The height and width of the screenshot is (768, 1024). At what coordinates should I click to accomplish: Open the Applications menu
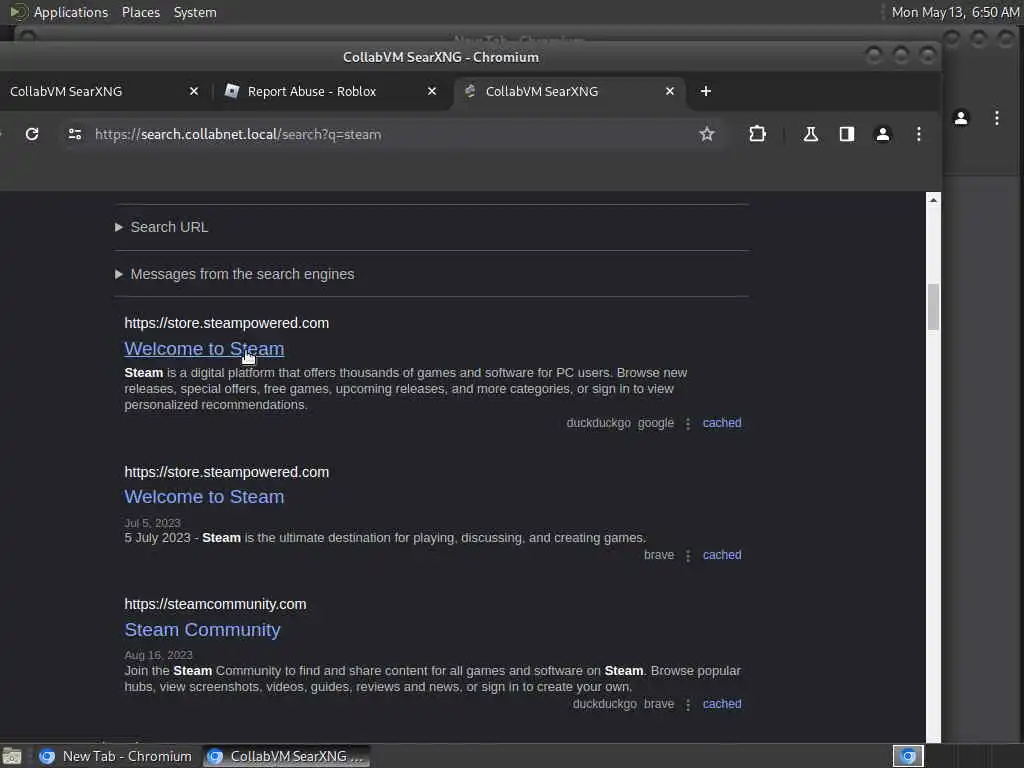(x=71, y=12)
